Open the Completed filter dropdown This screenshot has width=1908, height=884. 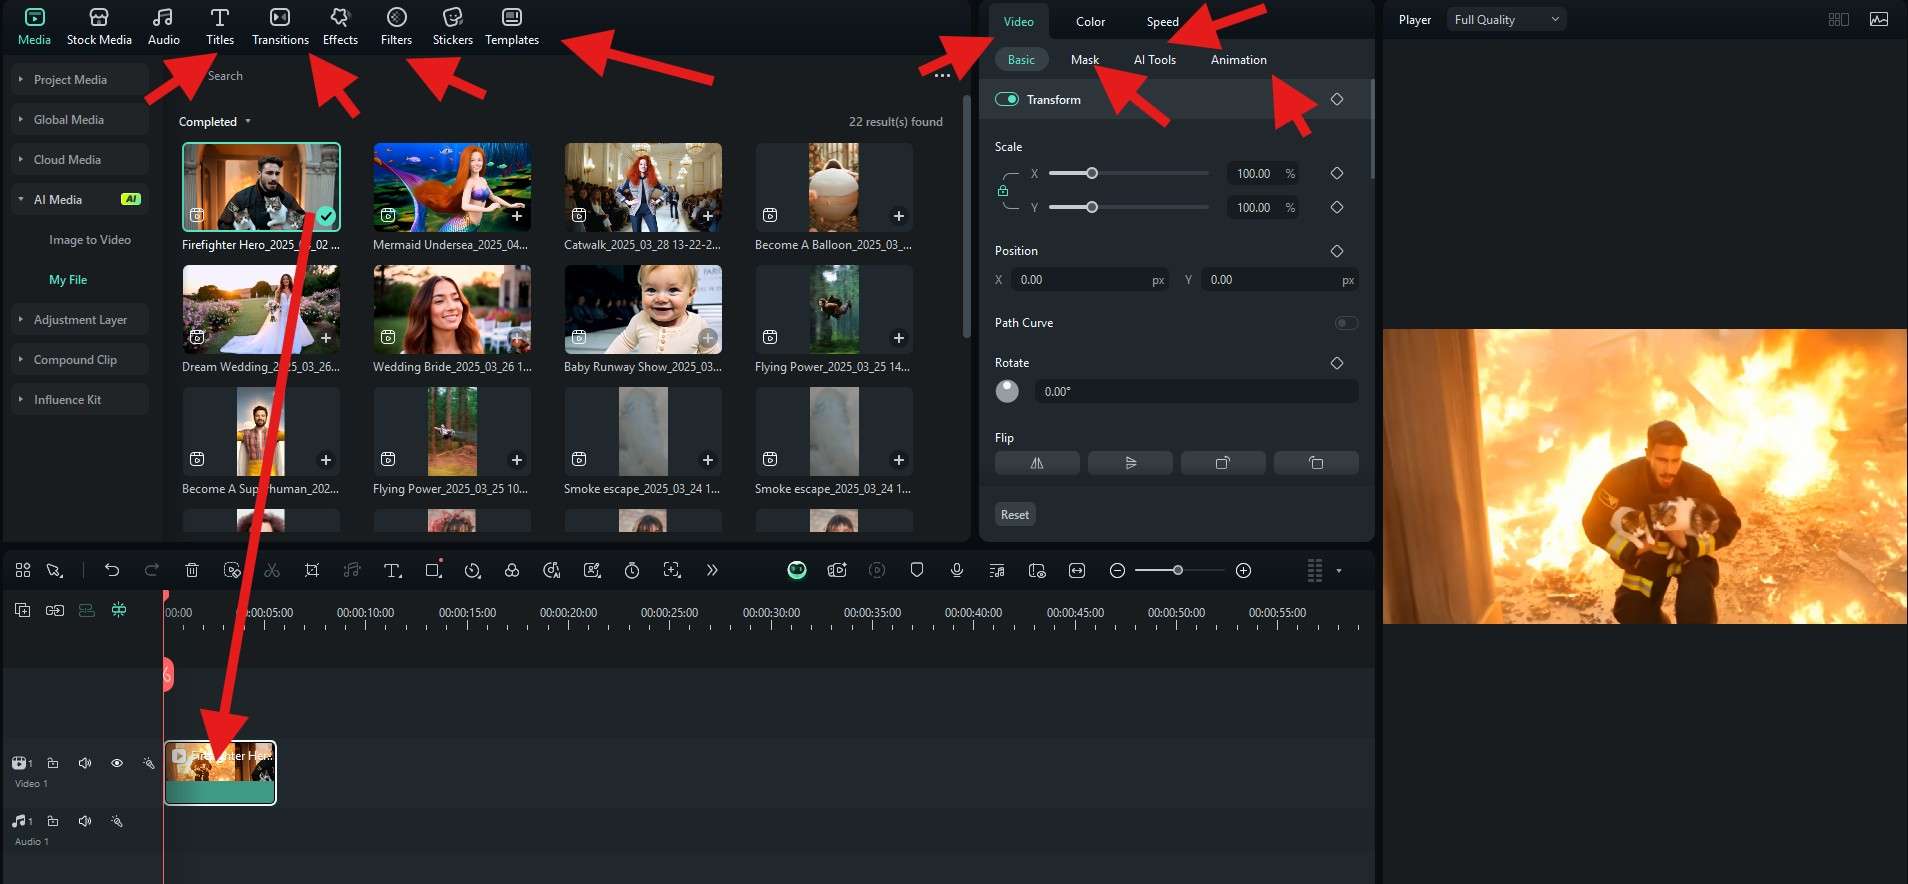pyautogui.click(x=215, y=122)
